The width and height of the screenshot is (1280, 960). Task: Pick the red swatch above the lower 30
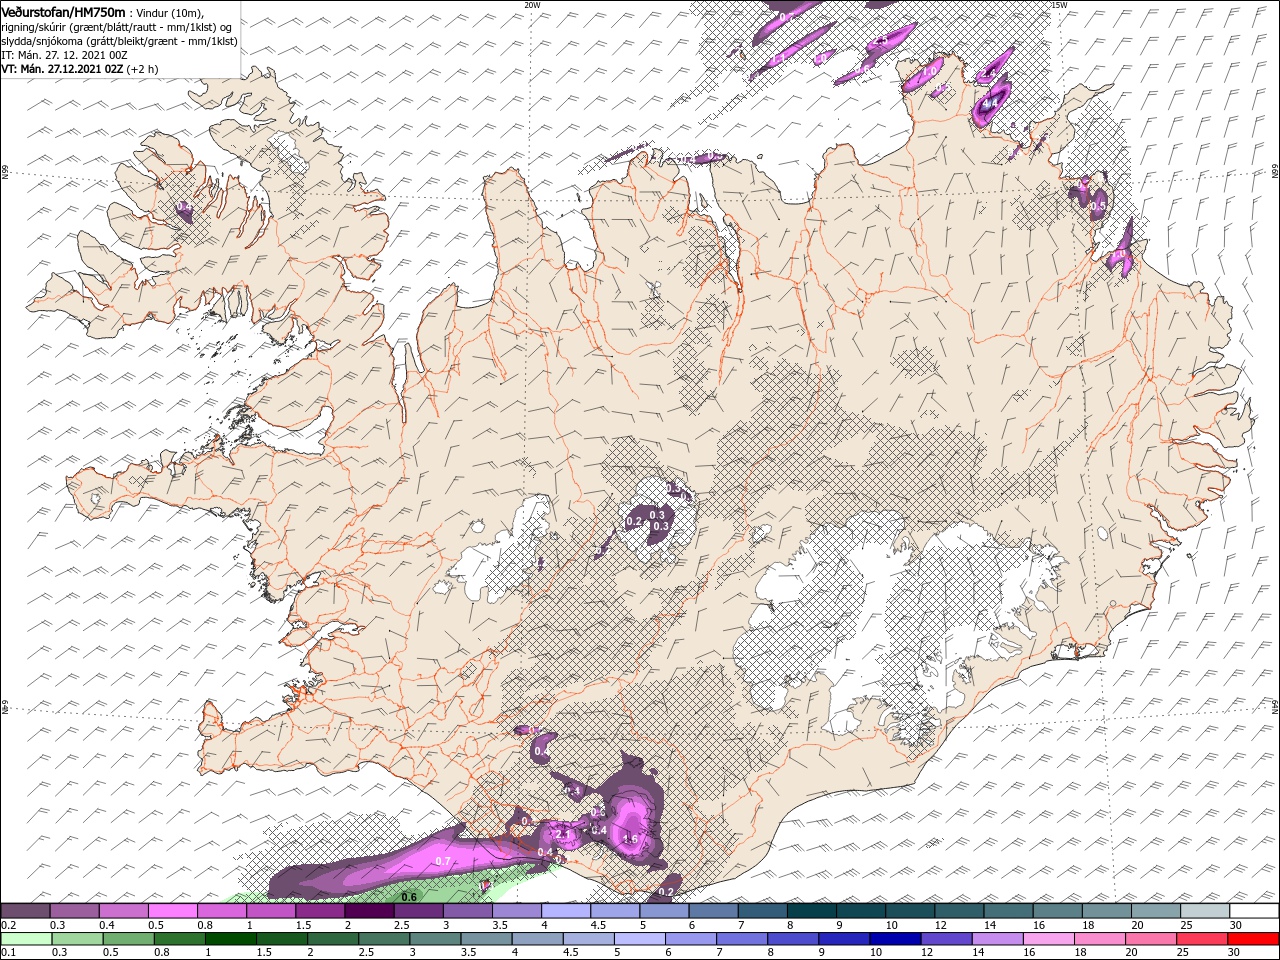point(1253,939)
